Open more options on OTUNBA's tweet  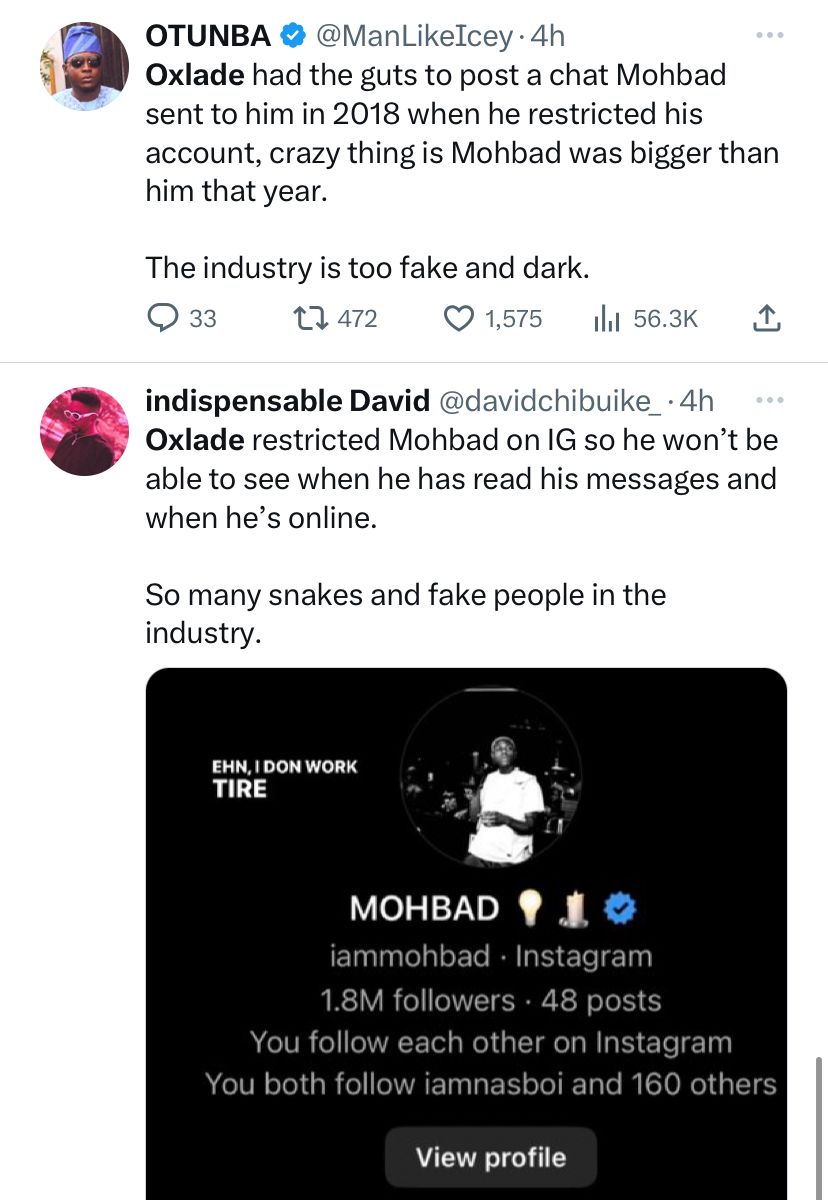point(768,36)
